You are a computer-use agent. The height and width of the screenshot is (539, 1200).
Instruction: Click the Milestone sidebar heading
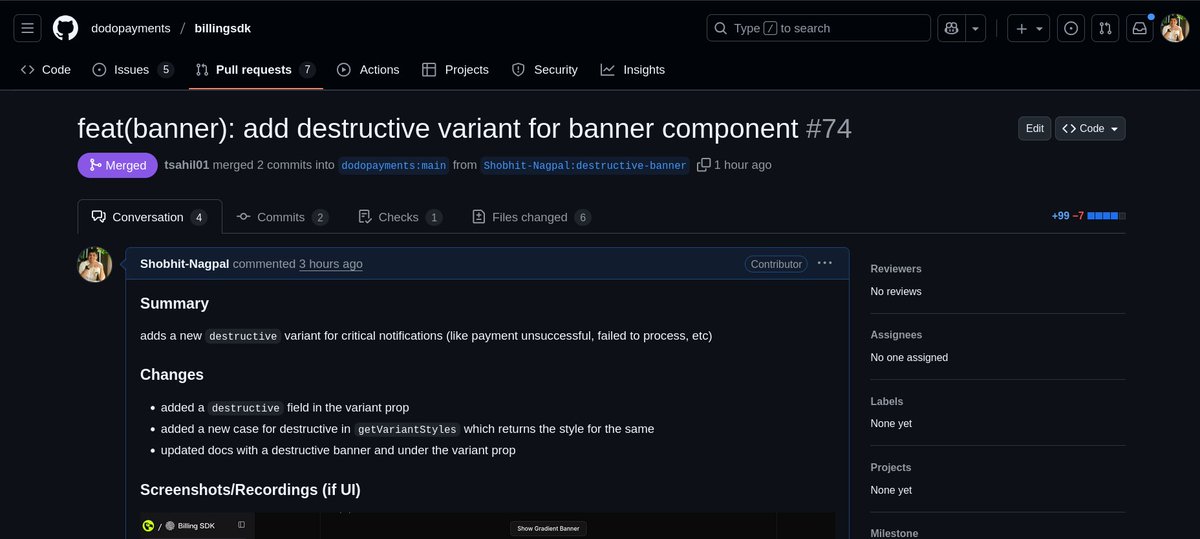click(x=895, y=533)
